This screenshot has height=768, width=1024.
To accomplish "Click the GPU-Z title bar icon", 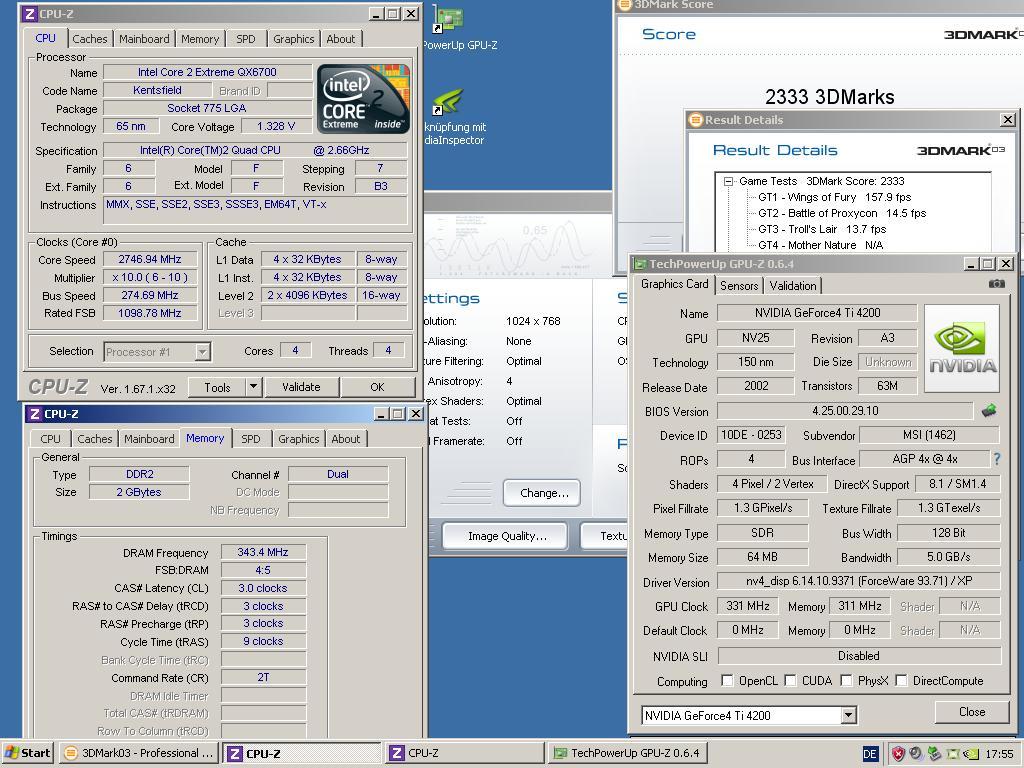I will click(640, 264).
